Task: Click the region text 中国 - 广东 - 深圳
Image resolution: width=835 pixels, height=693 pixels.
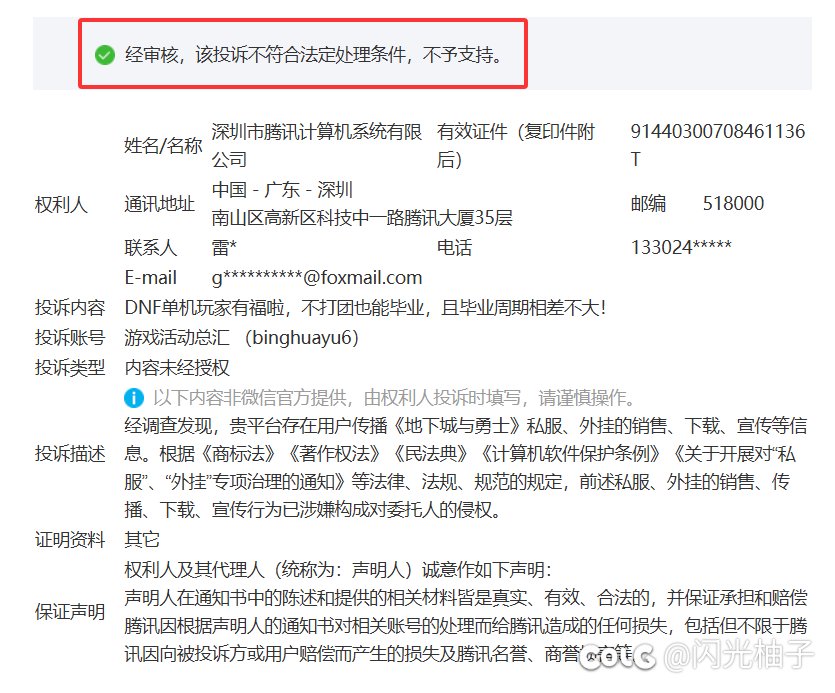Action: pyautogui.click(x=282, y=190)
